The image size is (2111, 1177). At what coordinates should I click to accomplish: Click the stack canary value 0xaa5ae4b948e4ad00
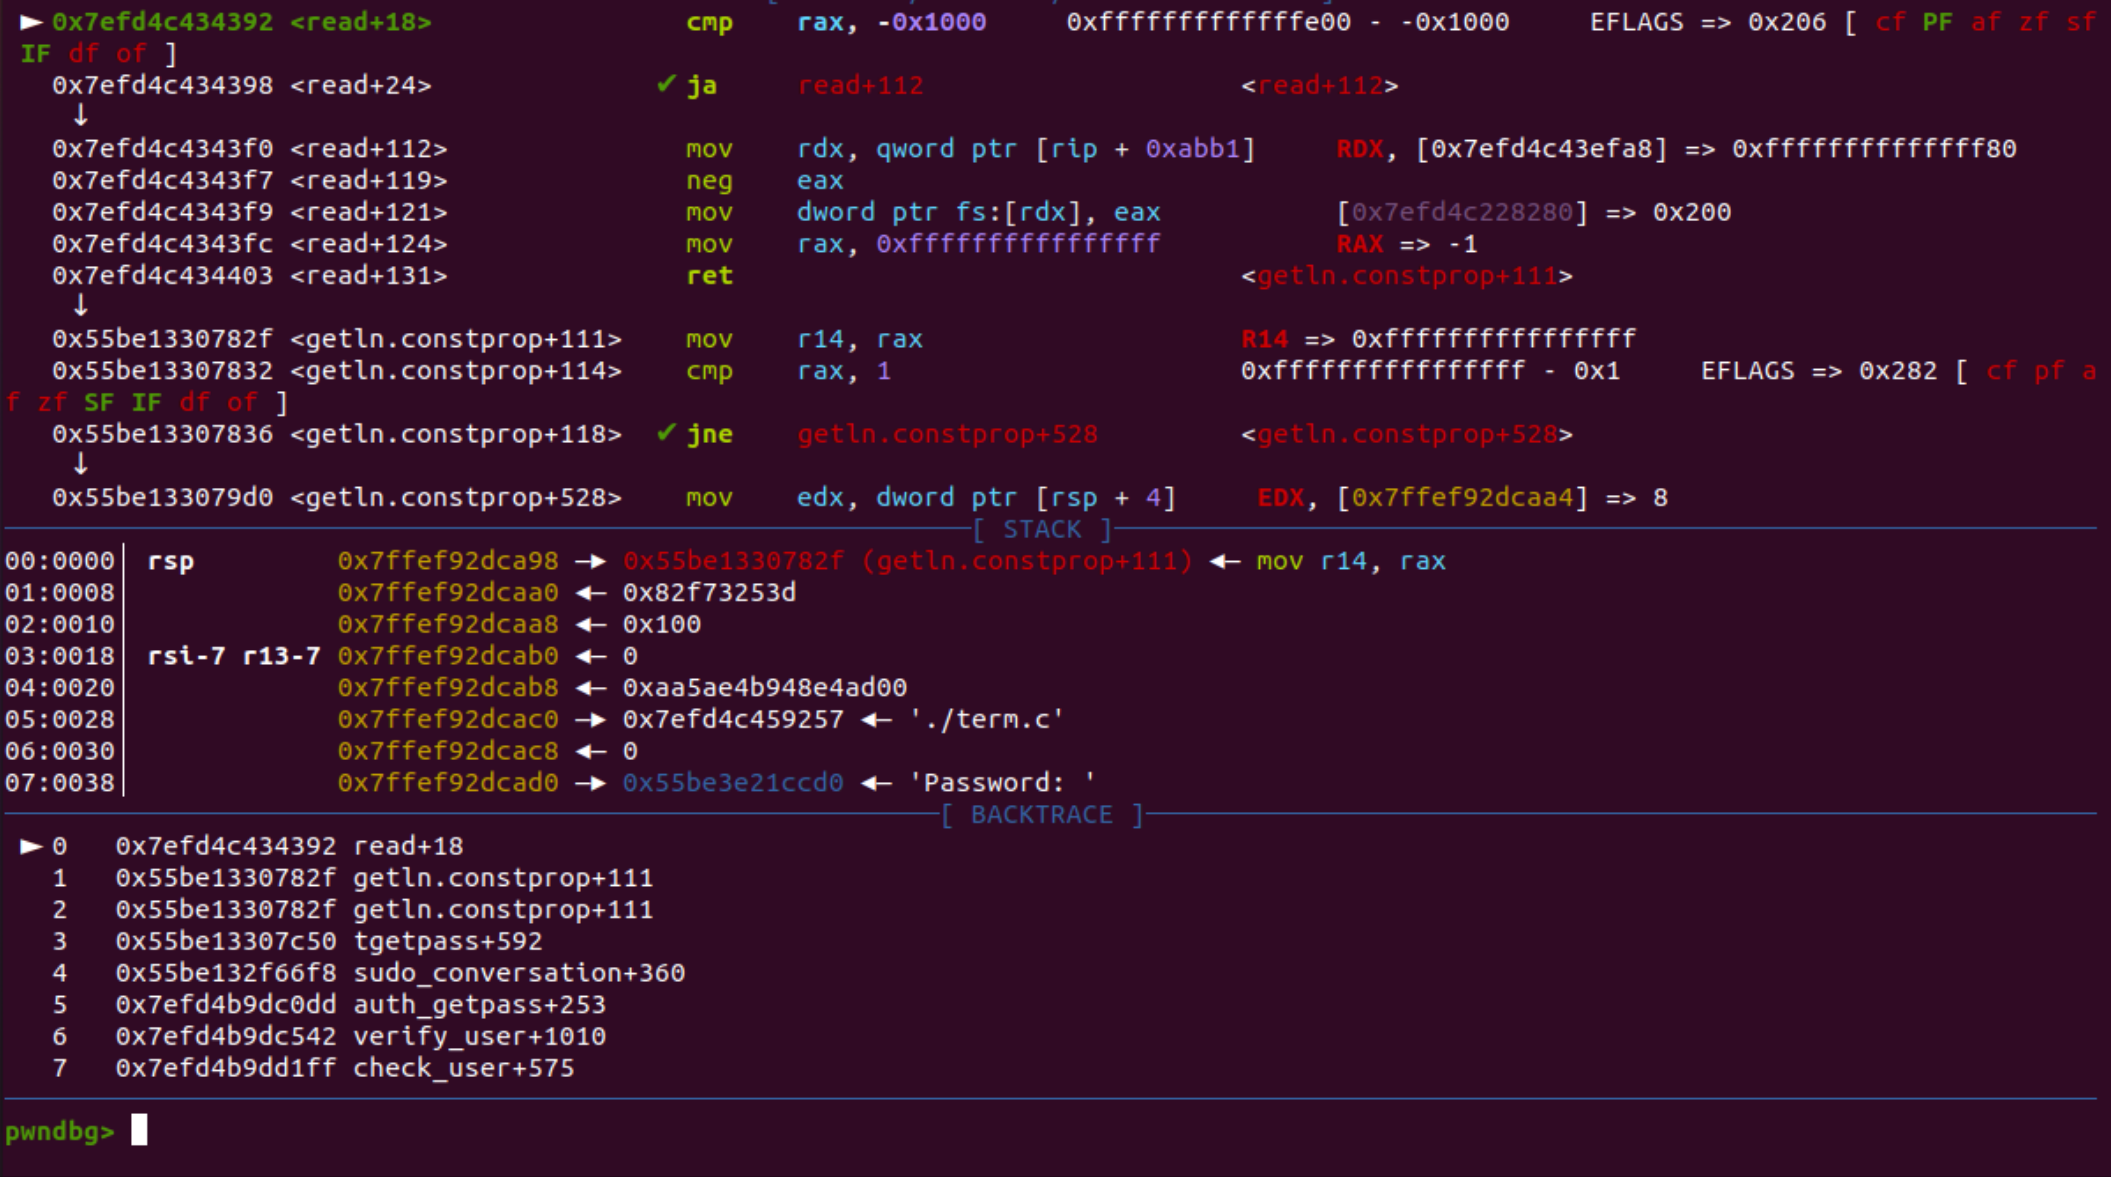764,688
